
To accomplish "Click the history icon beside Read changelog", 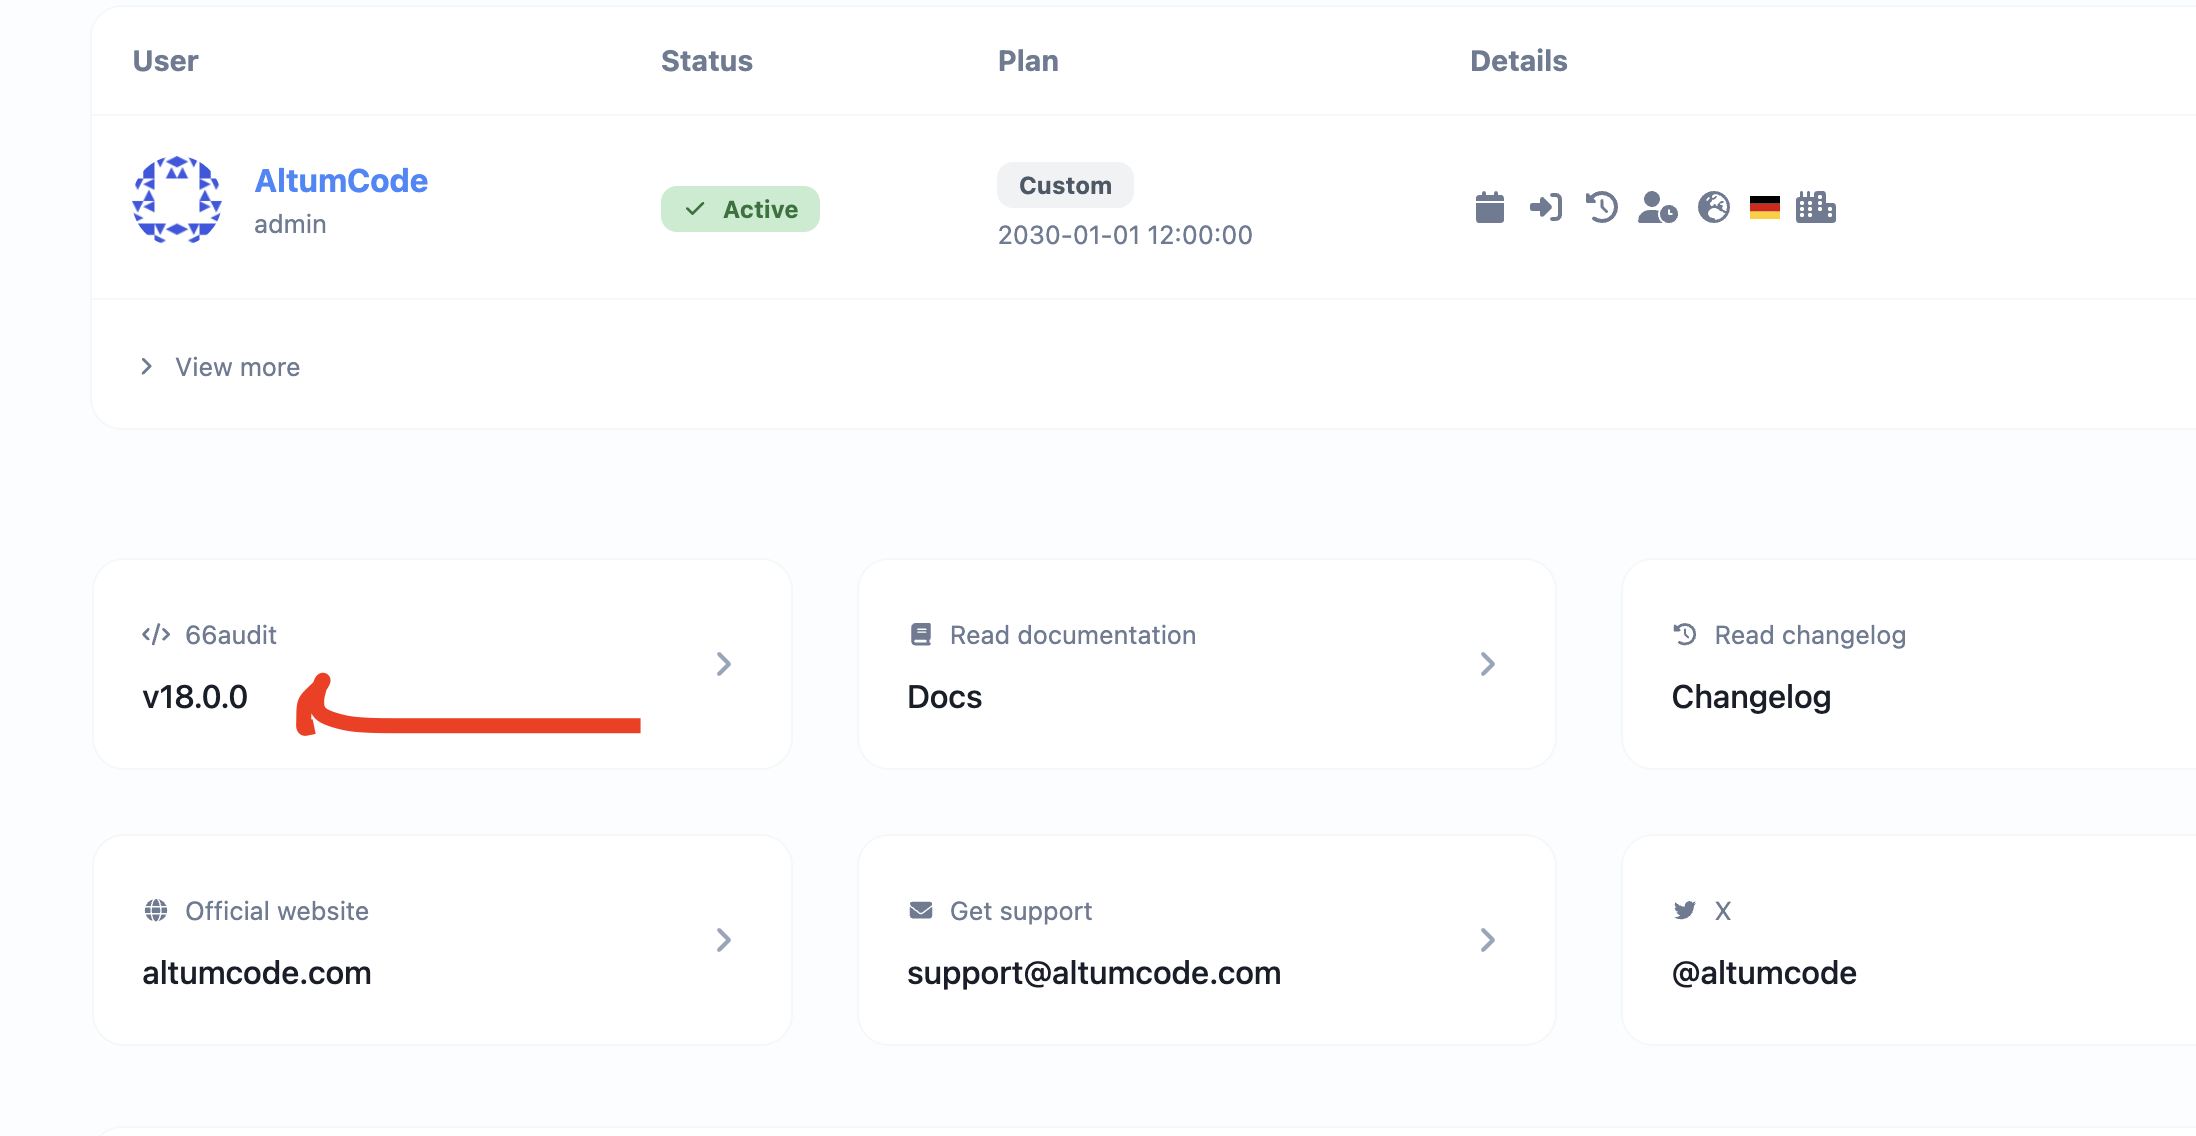I will point(1685,635).
